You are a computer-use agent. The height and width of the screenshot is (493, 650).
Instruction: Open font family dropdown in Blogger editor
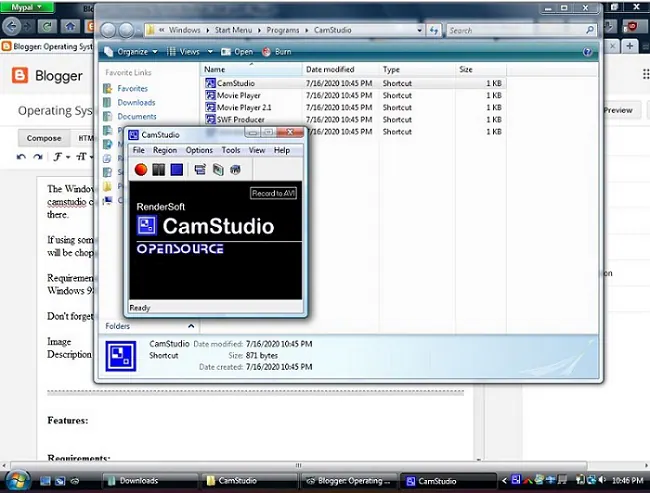pos(62,157)
